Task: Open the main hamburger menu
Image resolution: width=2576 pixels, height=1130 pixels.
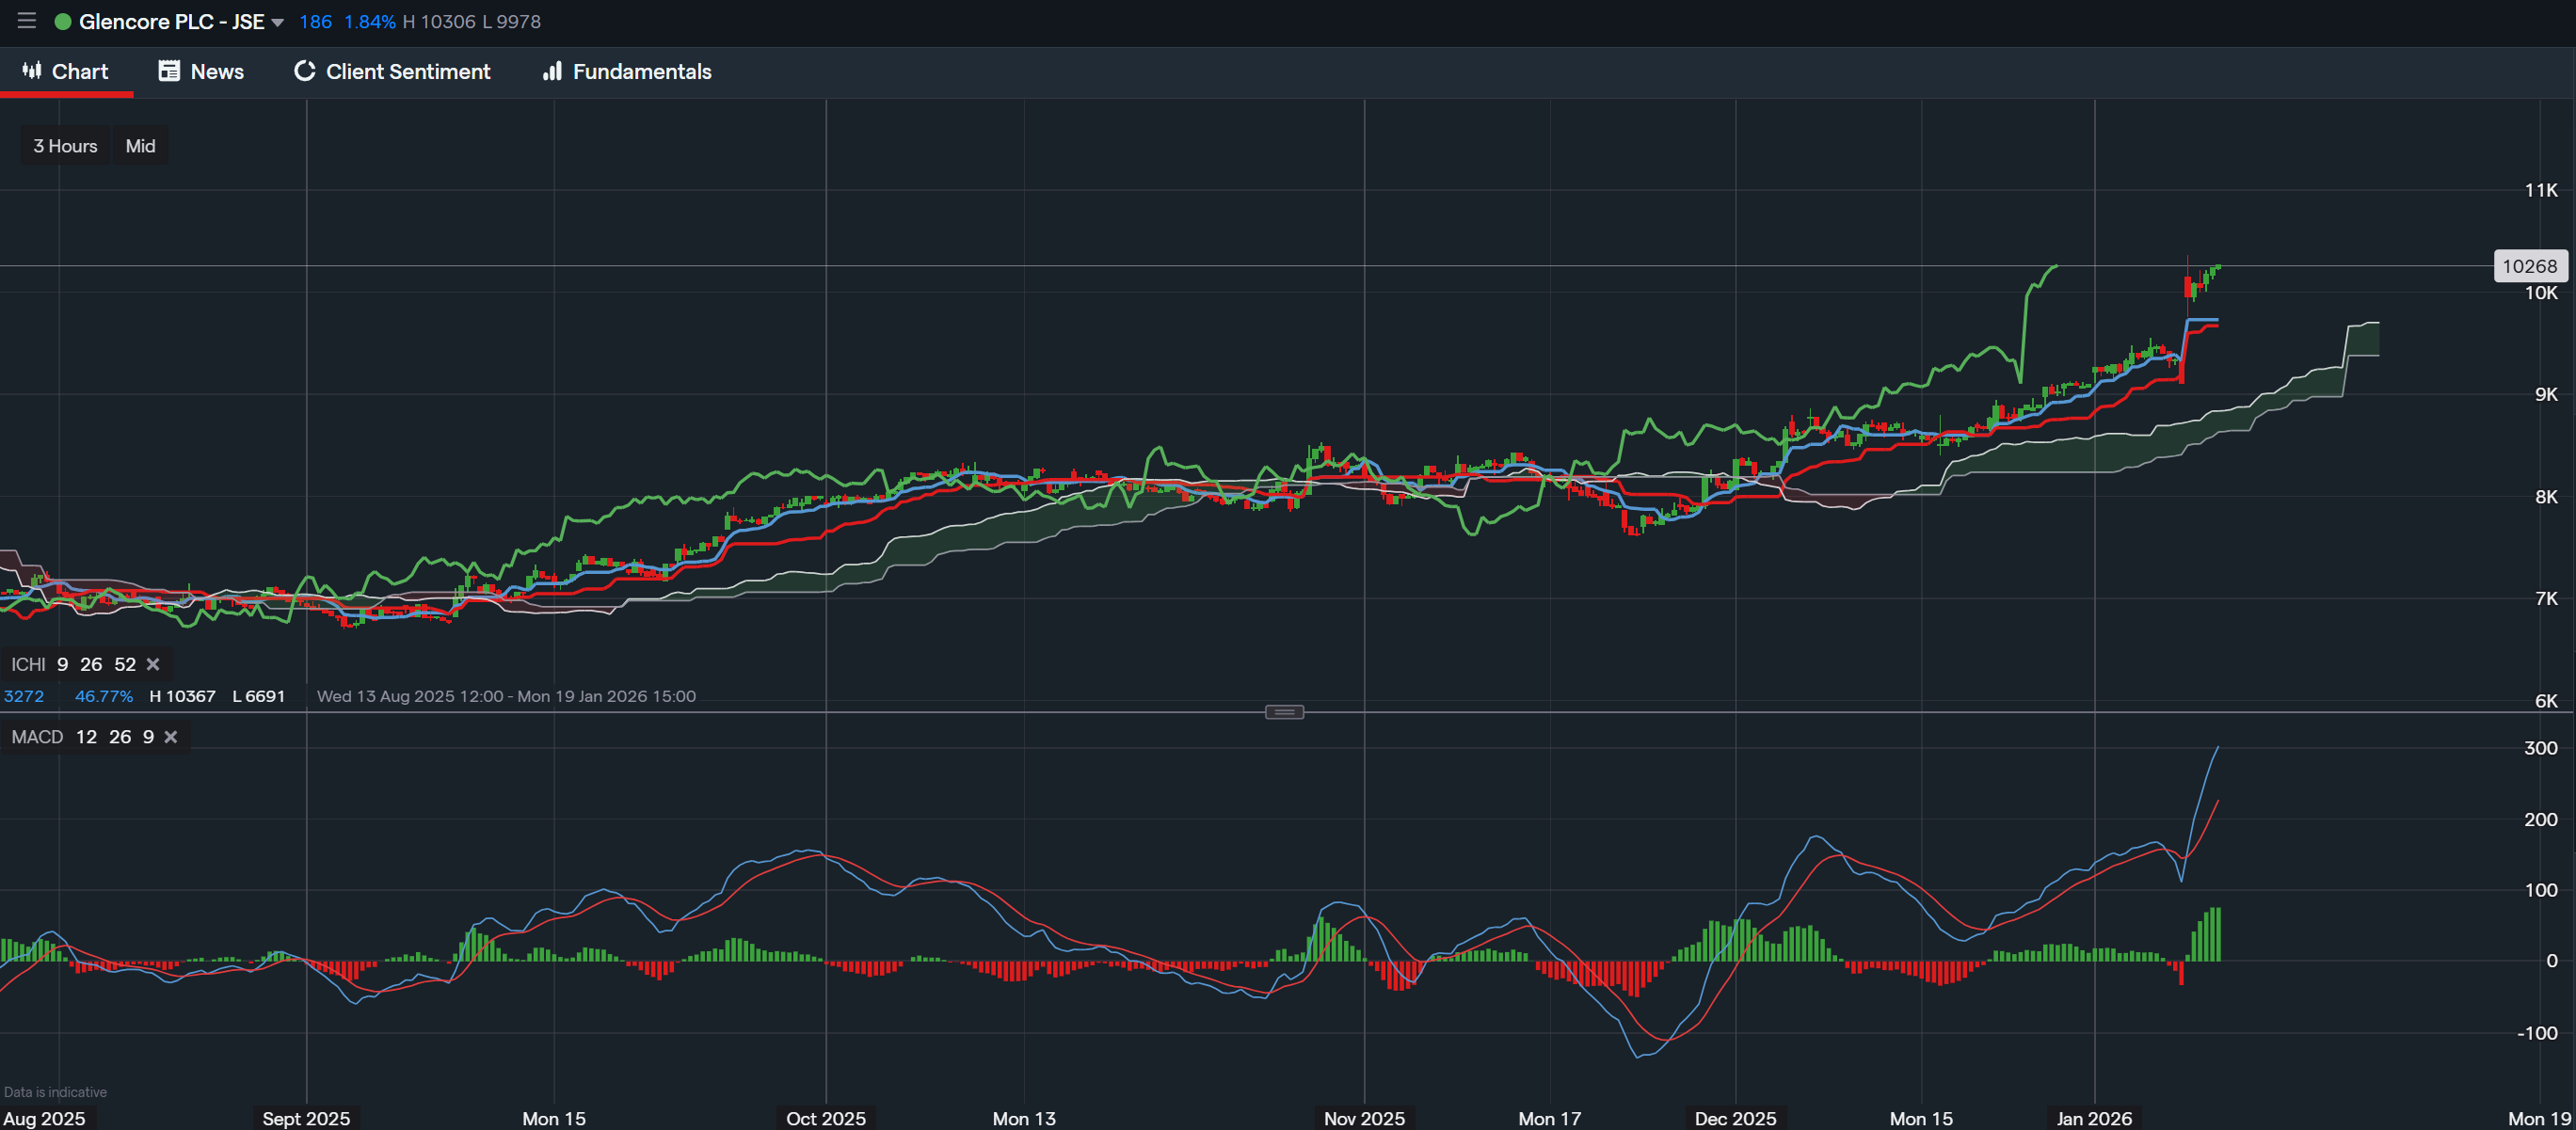Action: [26, 20]
